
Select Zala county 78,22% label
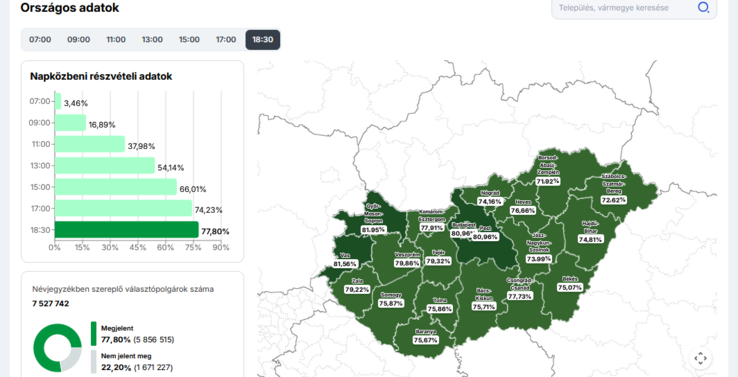357,290
